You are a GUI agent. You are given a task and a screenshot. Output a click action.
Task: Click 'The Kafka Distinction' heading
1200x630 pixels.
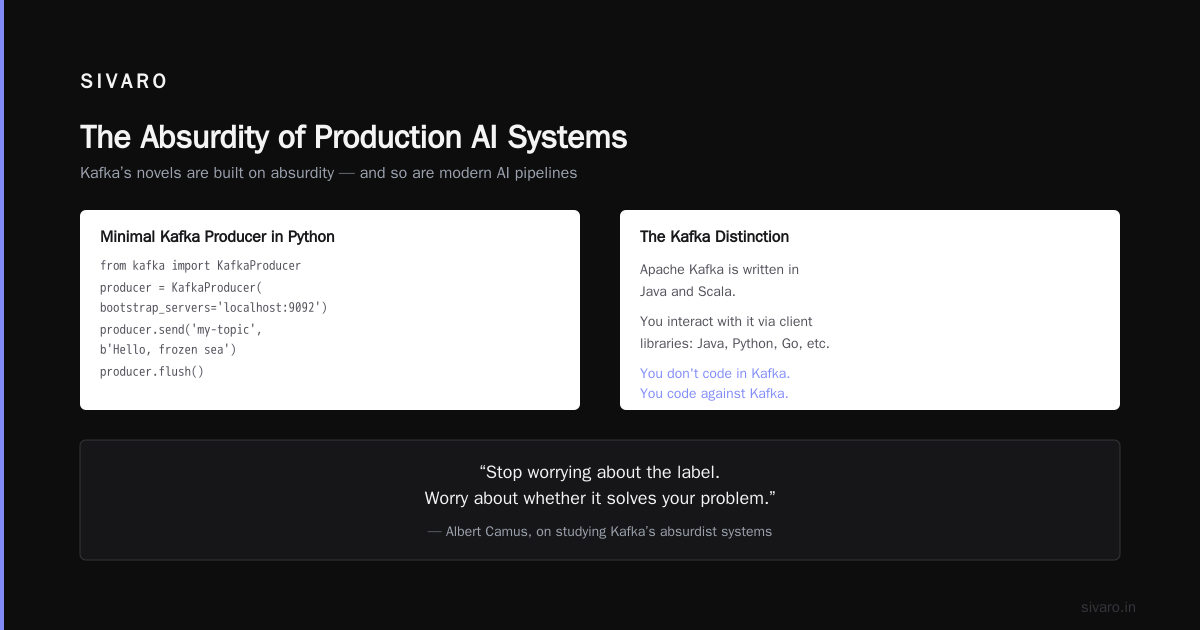(714, 237)
